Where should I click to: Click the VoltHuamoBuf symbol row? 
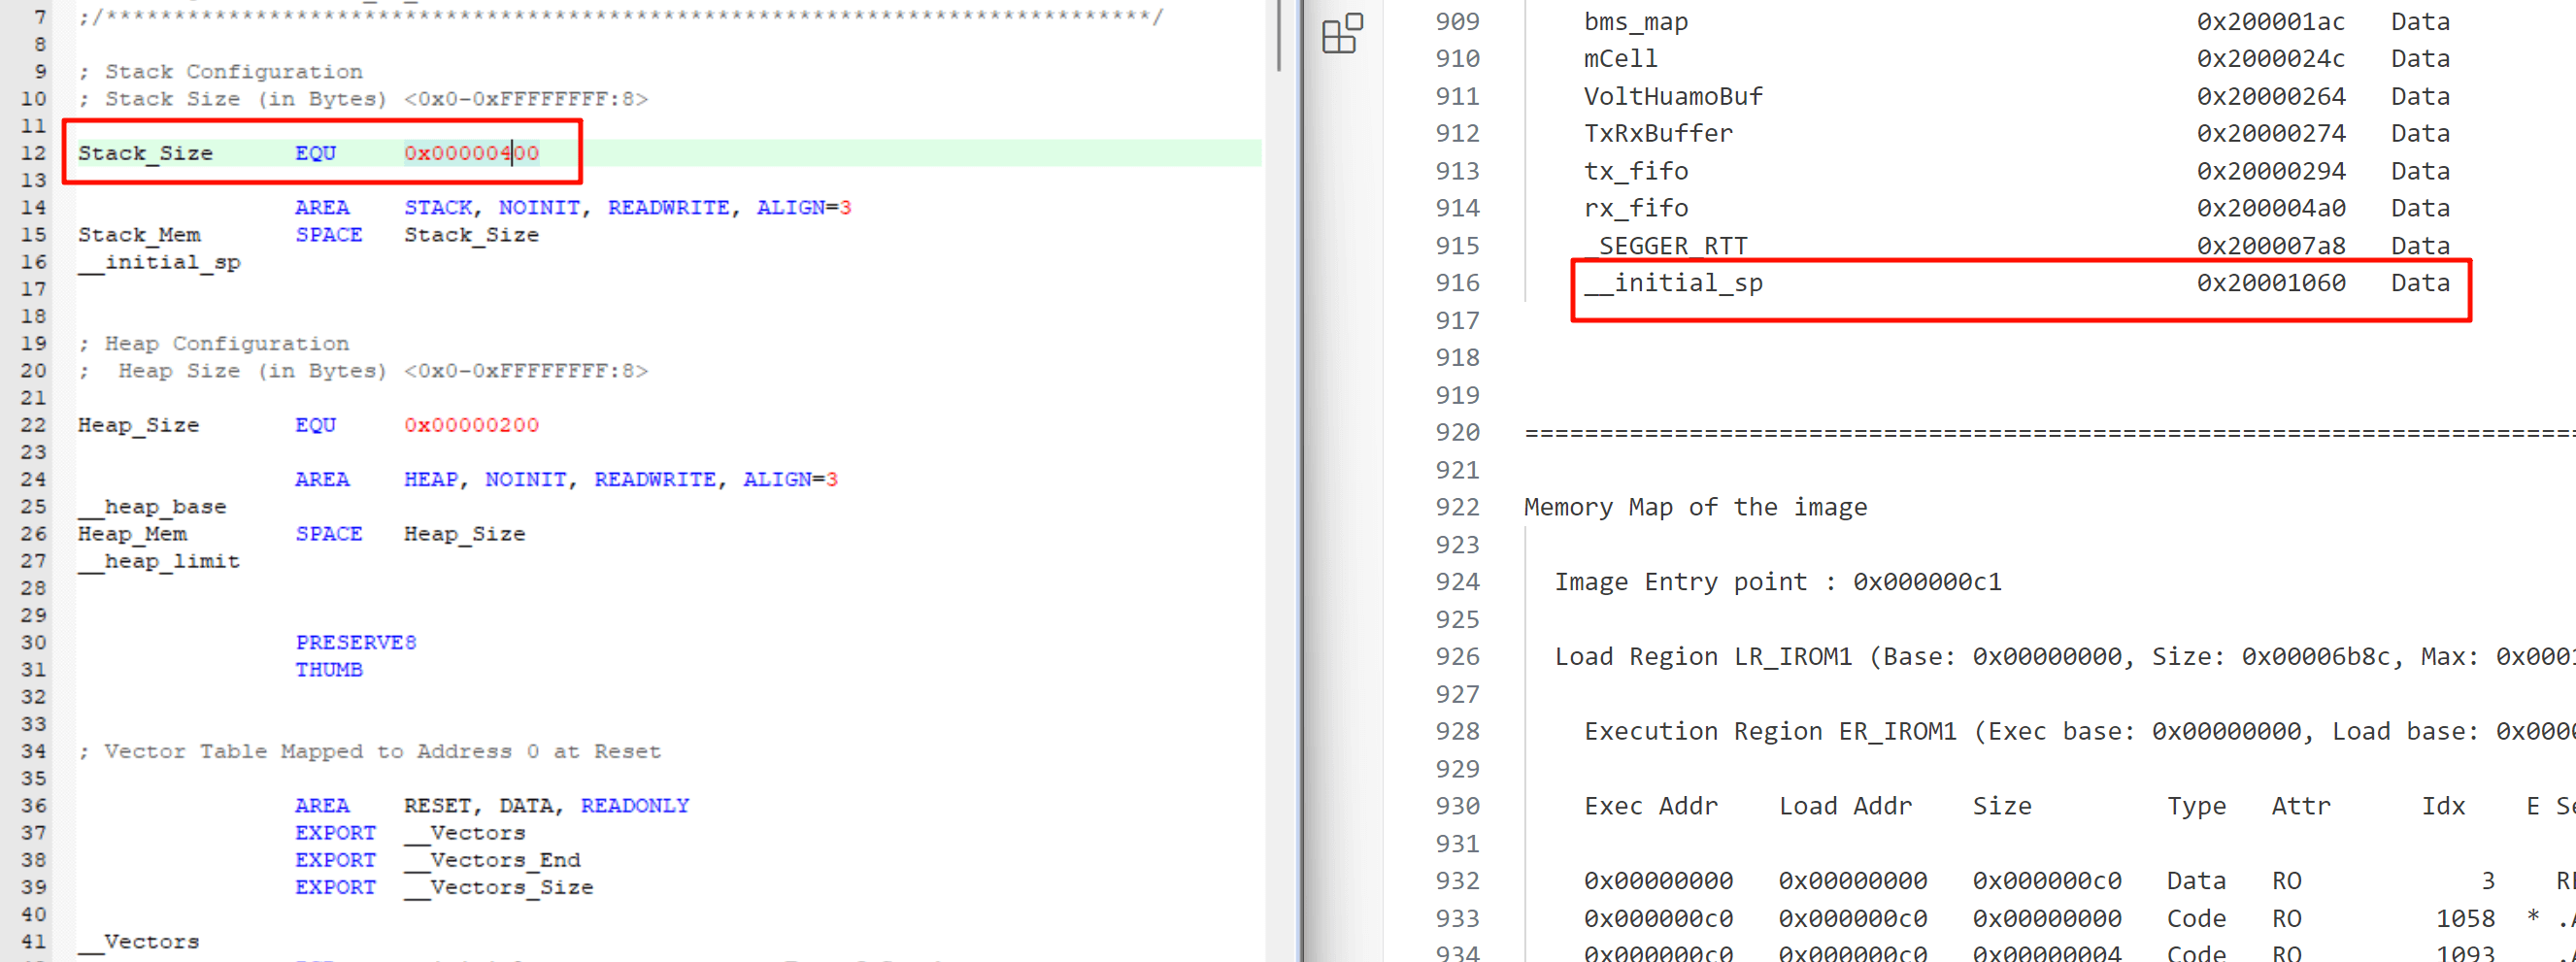tap(1673, 97)
